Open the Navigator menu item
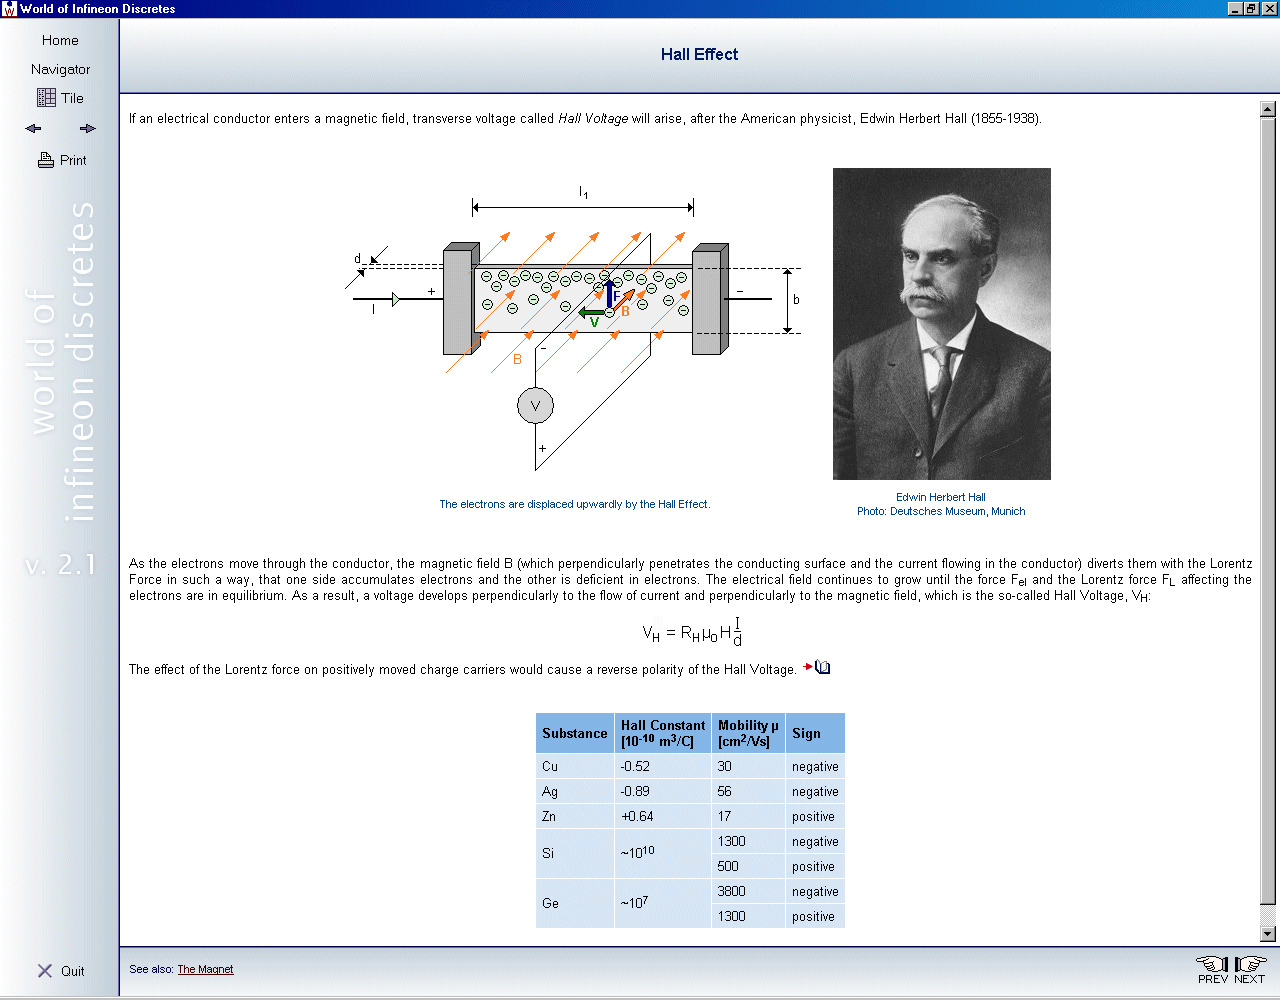The image size is (1280, 1000). 60,69
